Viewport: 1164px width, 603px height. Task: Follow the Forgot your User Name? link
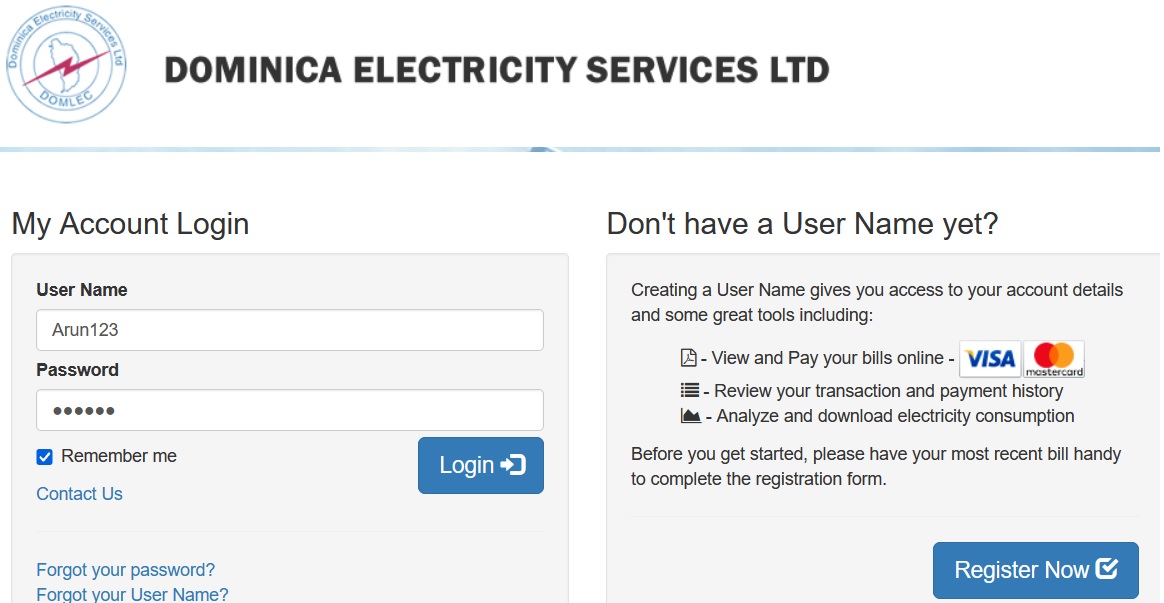tap(132, 594)
